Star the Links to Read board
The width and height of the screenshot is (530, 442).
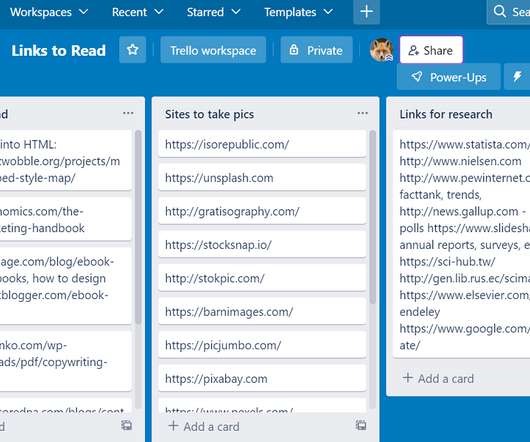click(x=132, y=50)
